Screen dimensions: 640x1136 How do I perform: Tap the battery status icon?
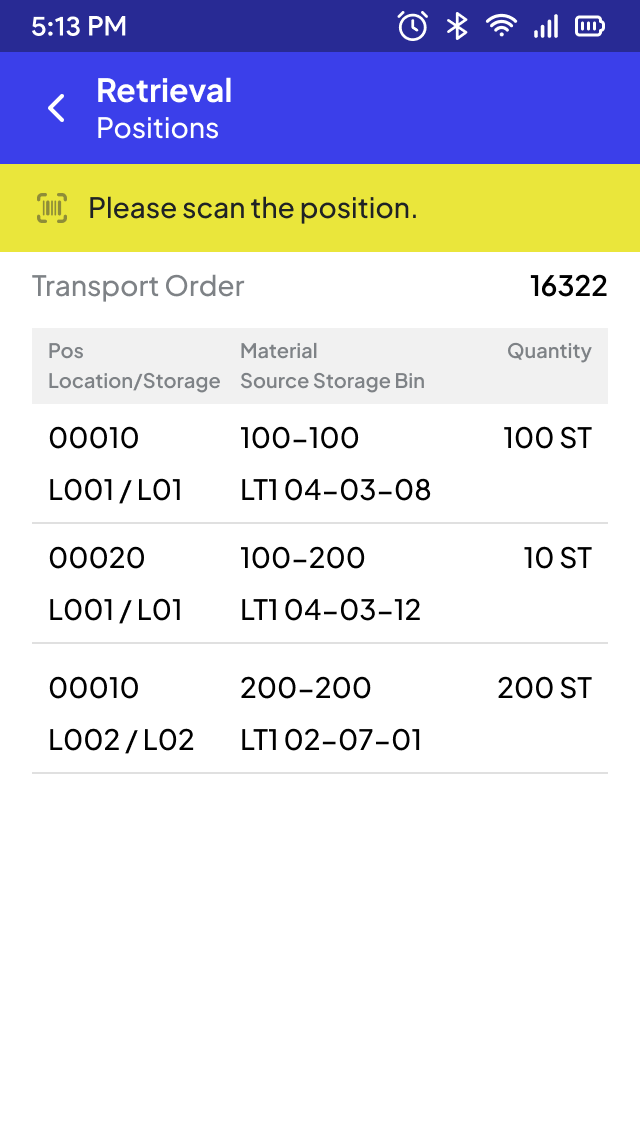pos(590,26)
